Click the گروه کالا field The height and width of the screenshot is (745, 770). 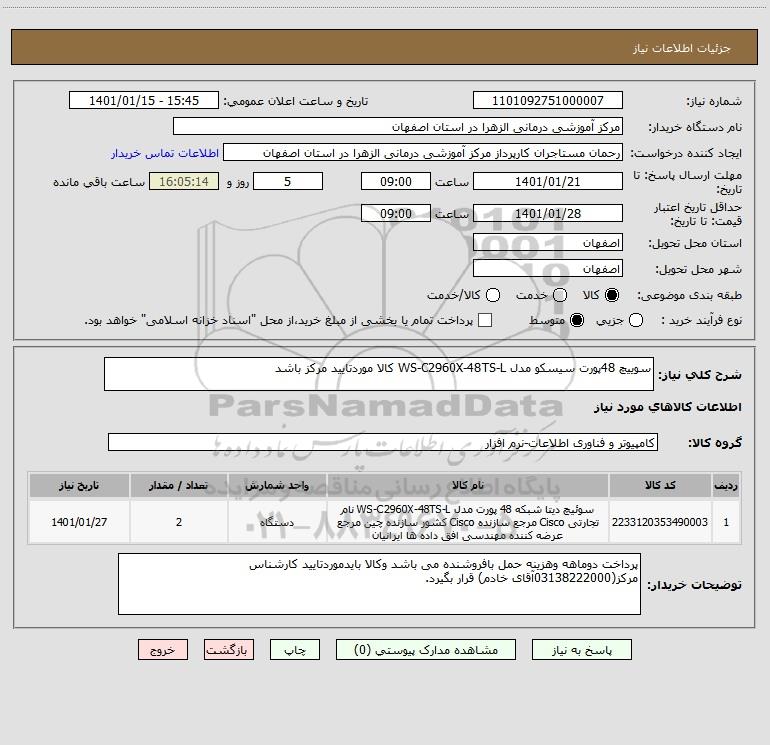(x=383, y=442)
